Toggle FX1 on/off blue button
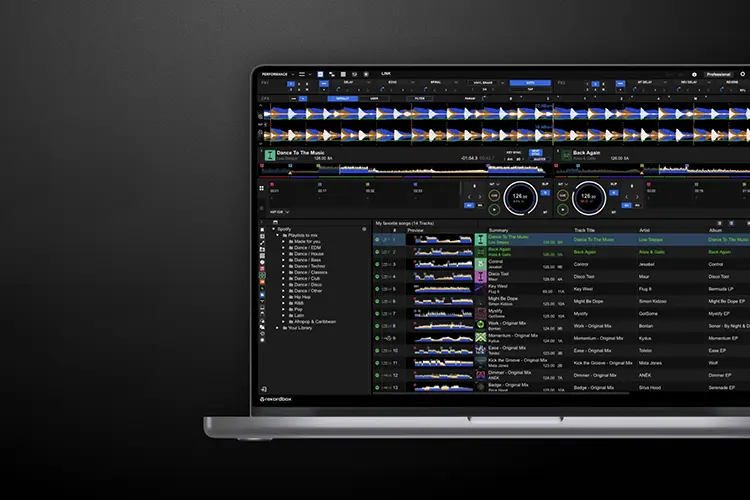750x500 pixels. 324,83
